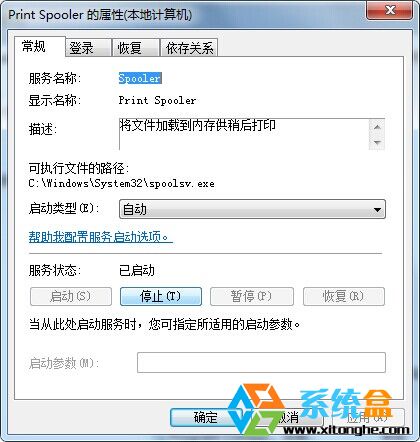Viewport: 420px width, 442px height.
Task: Switch to the 登录 tab
Action: click(88, 48)
